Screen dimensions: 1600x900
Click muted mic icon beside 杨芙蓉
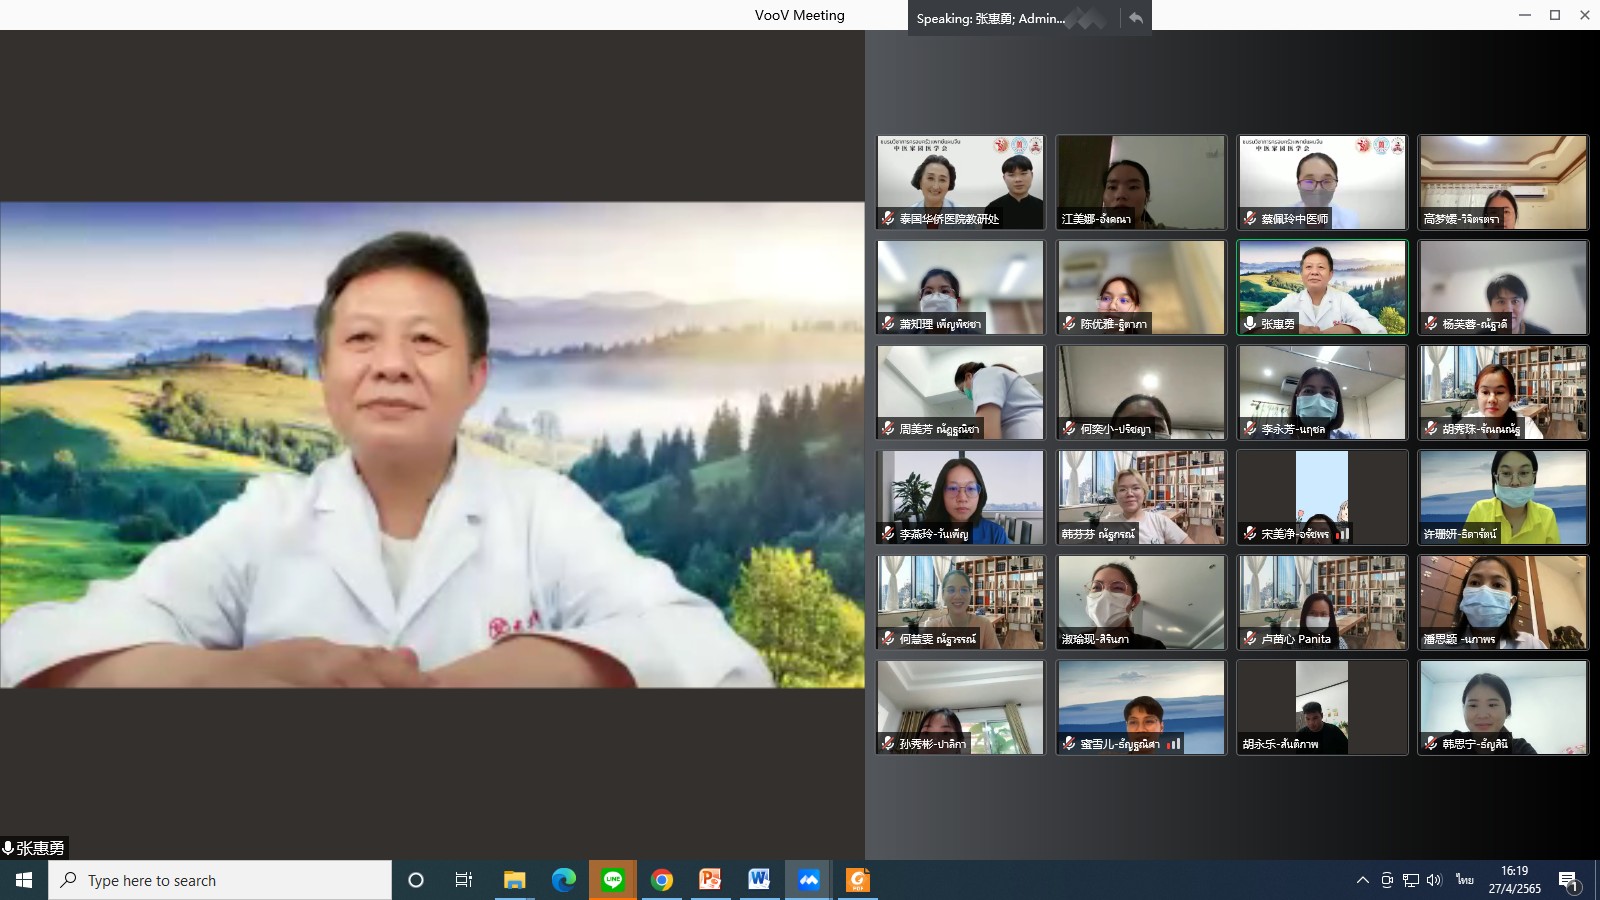1431,323
